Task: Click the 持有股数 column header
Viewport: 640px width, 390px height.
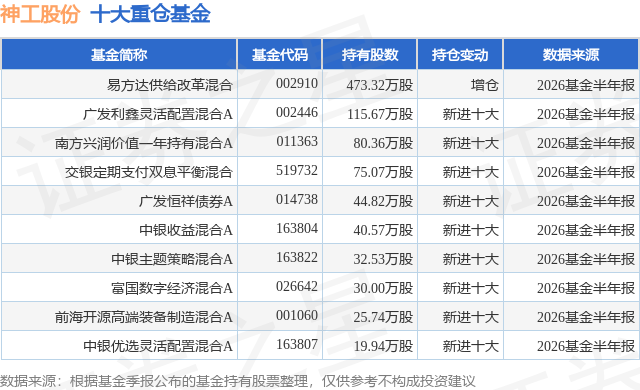Action: (370, 55)
